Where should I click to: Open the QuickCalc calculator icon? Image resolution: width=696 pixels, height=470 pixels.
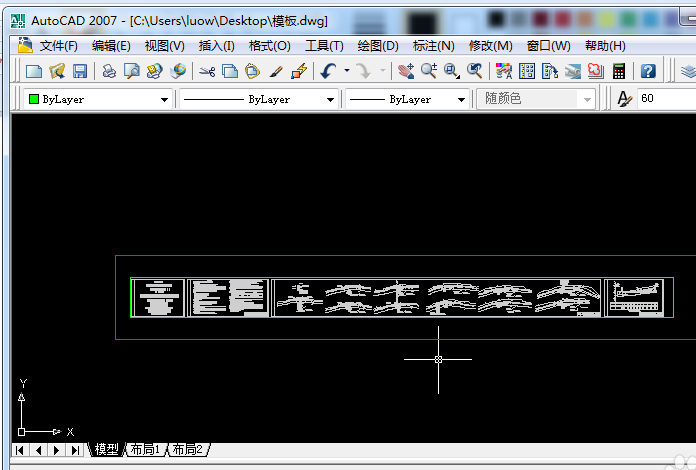(x=619, y=71)
